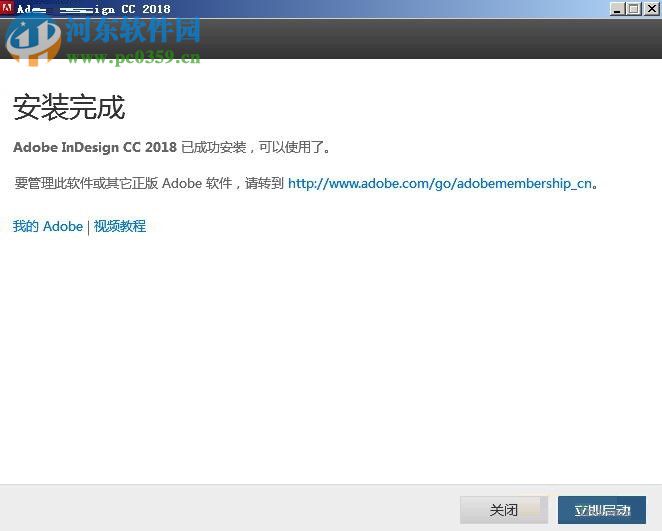Minimize the installer window
662x531 pixels.
tap(617, 8)
